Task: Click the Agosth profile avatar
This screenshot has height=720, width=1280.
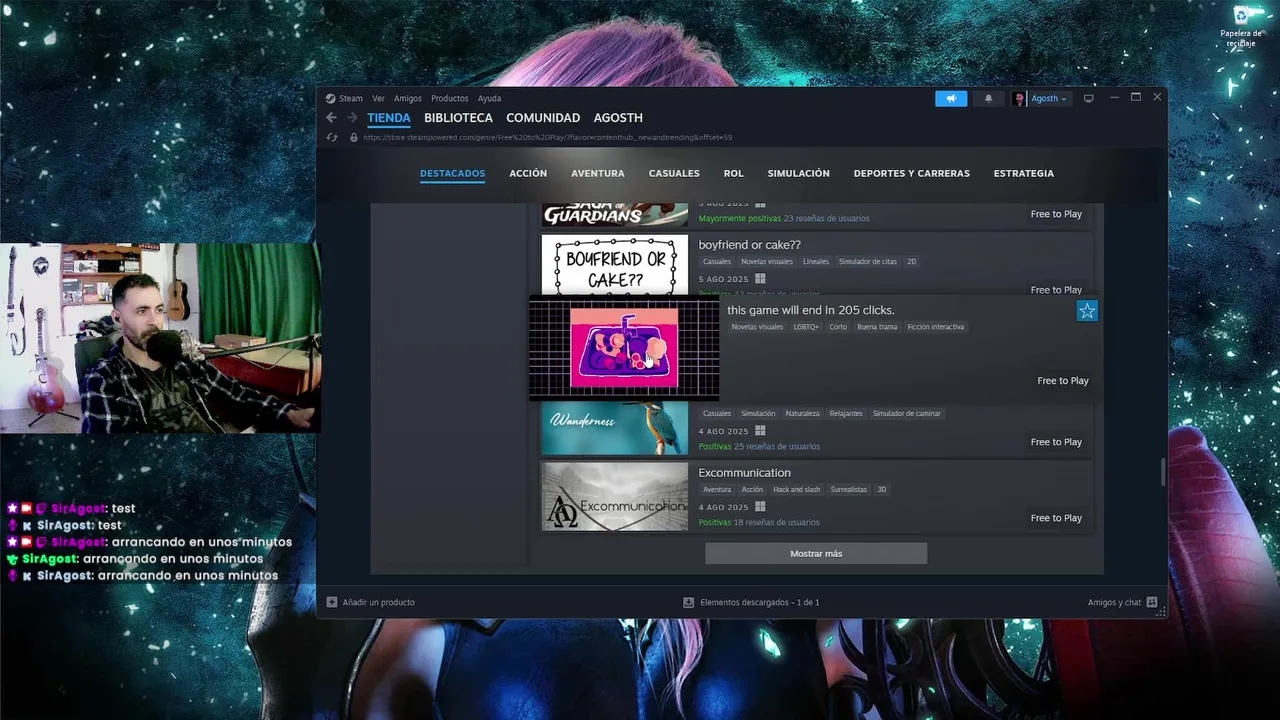Action: pyautogui.click(x=1019, y=98)
